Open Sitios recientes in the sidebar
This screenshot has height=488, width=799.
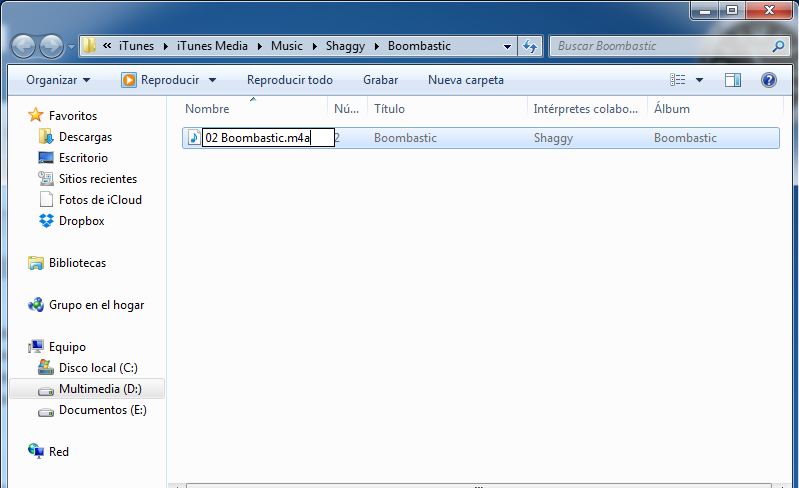click(x=98, y=179)
